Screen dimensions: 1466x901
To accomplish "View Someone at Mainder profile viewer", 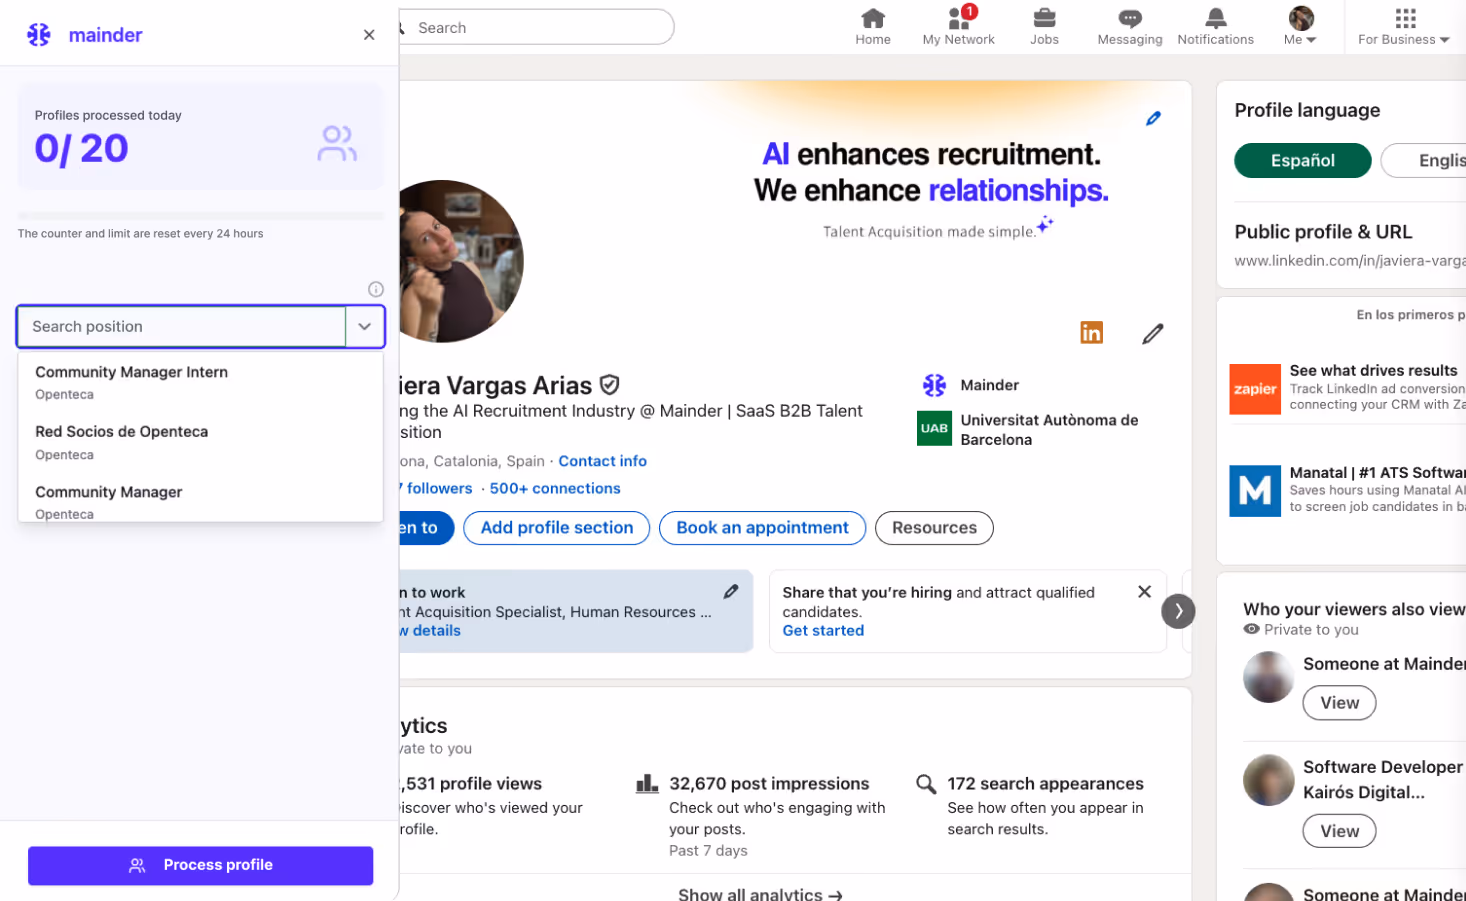I will (x=1339, y=703).
